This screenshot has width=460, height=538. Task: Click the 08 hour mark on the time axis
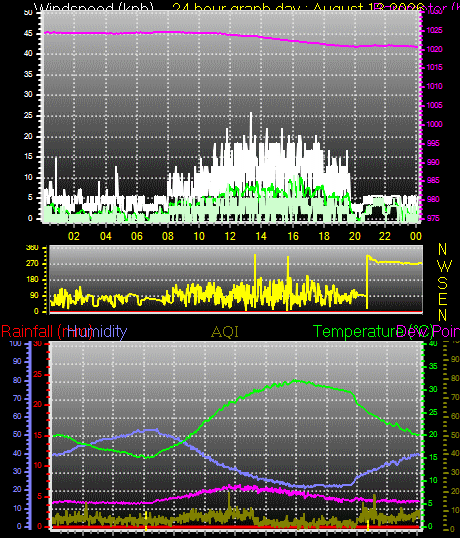pos(168,236)
